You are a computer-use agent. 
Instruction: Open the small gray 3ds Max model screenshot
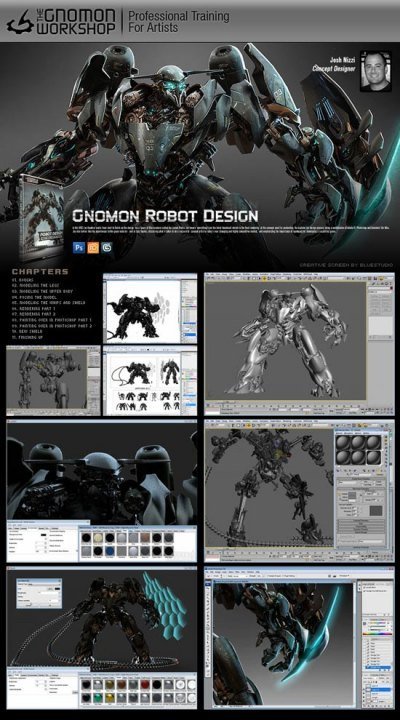[x=53, y=381]
